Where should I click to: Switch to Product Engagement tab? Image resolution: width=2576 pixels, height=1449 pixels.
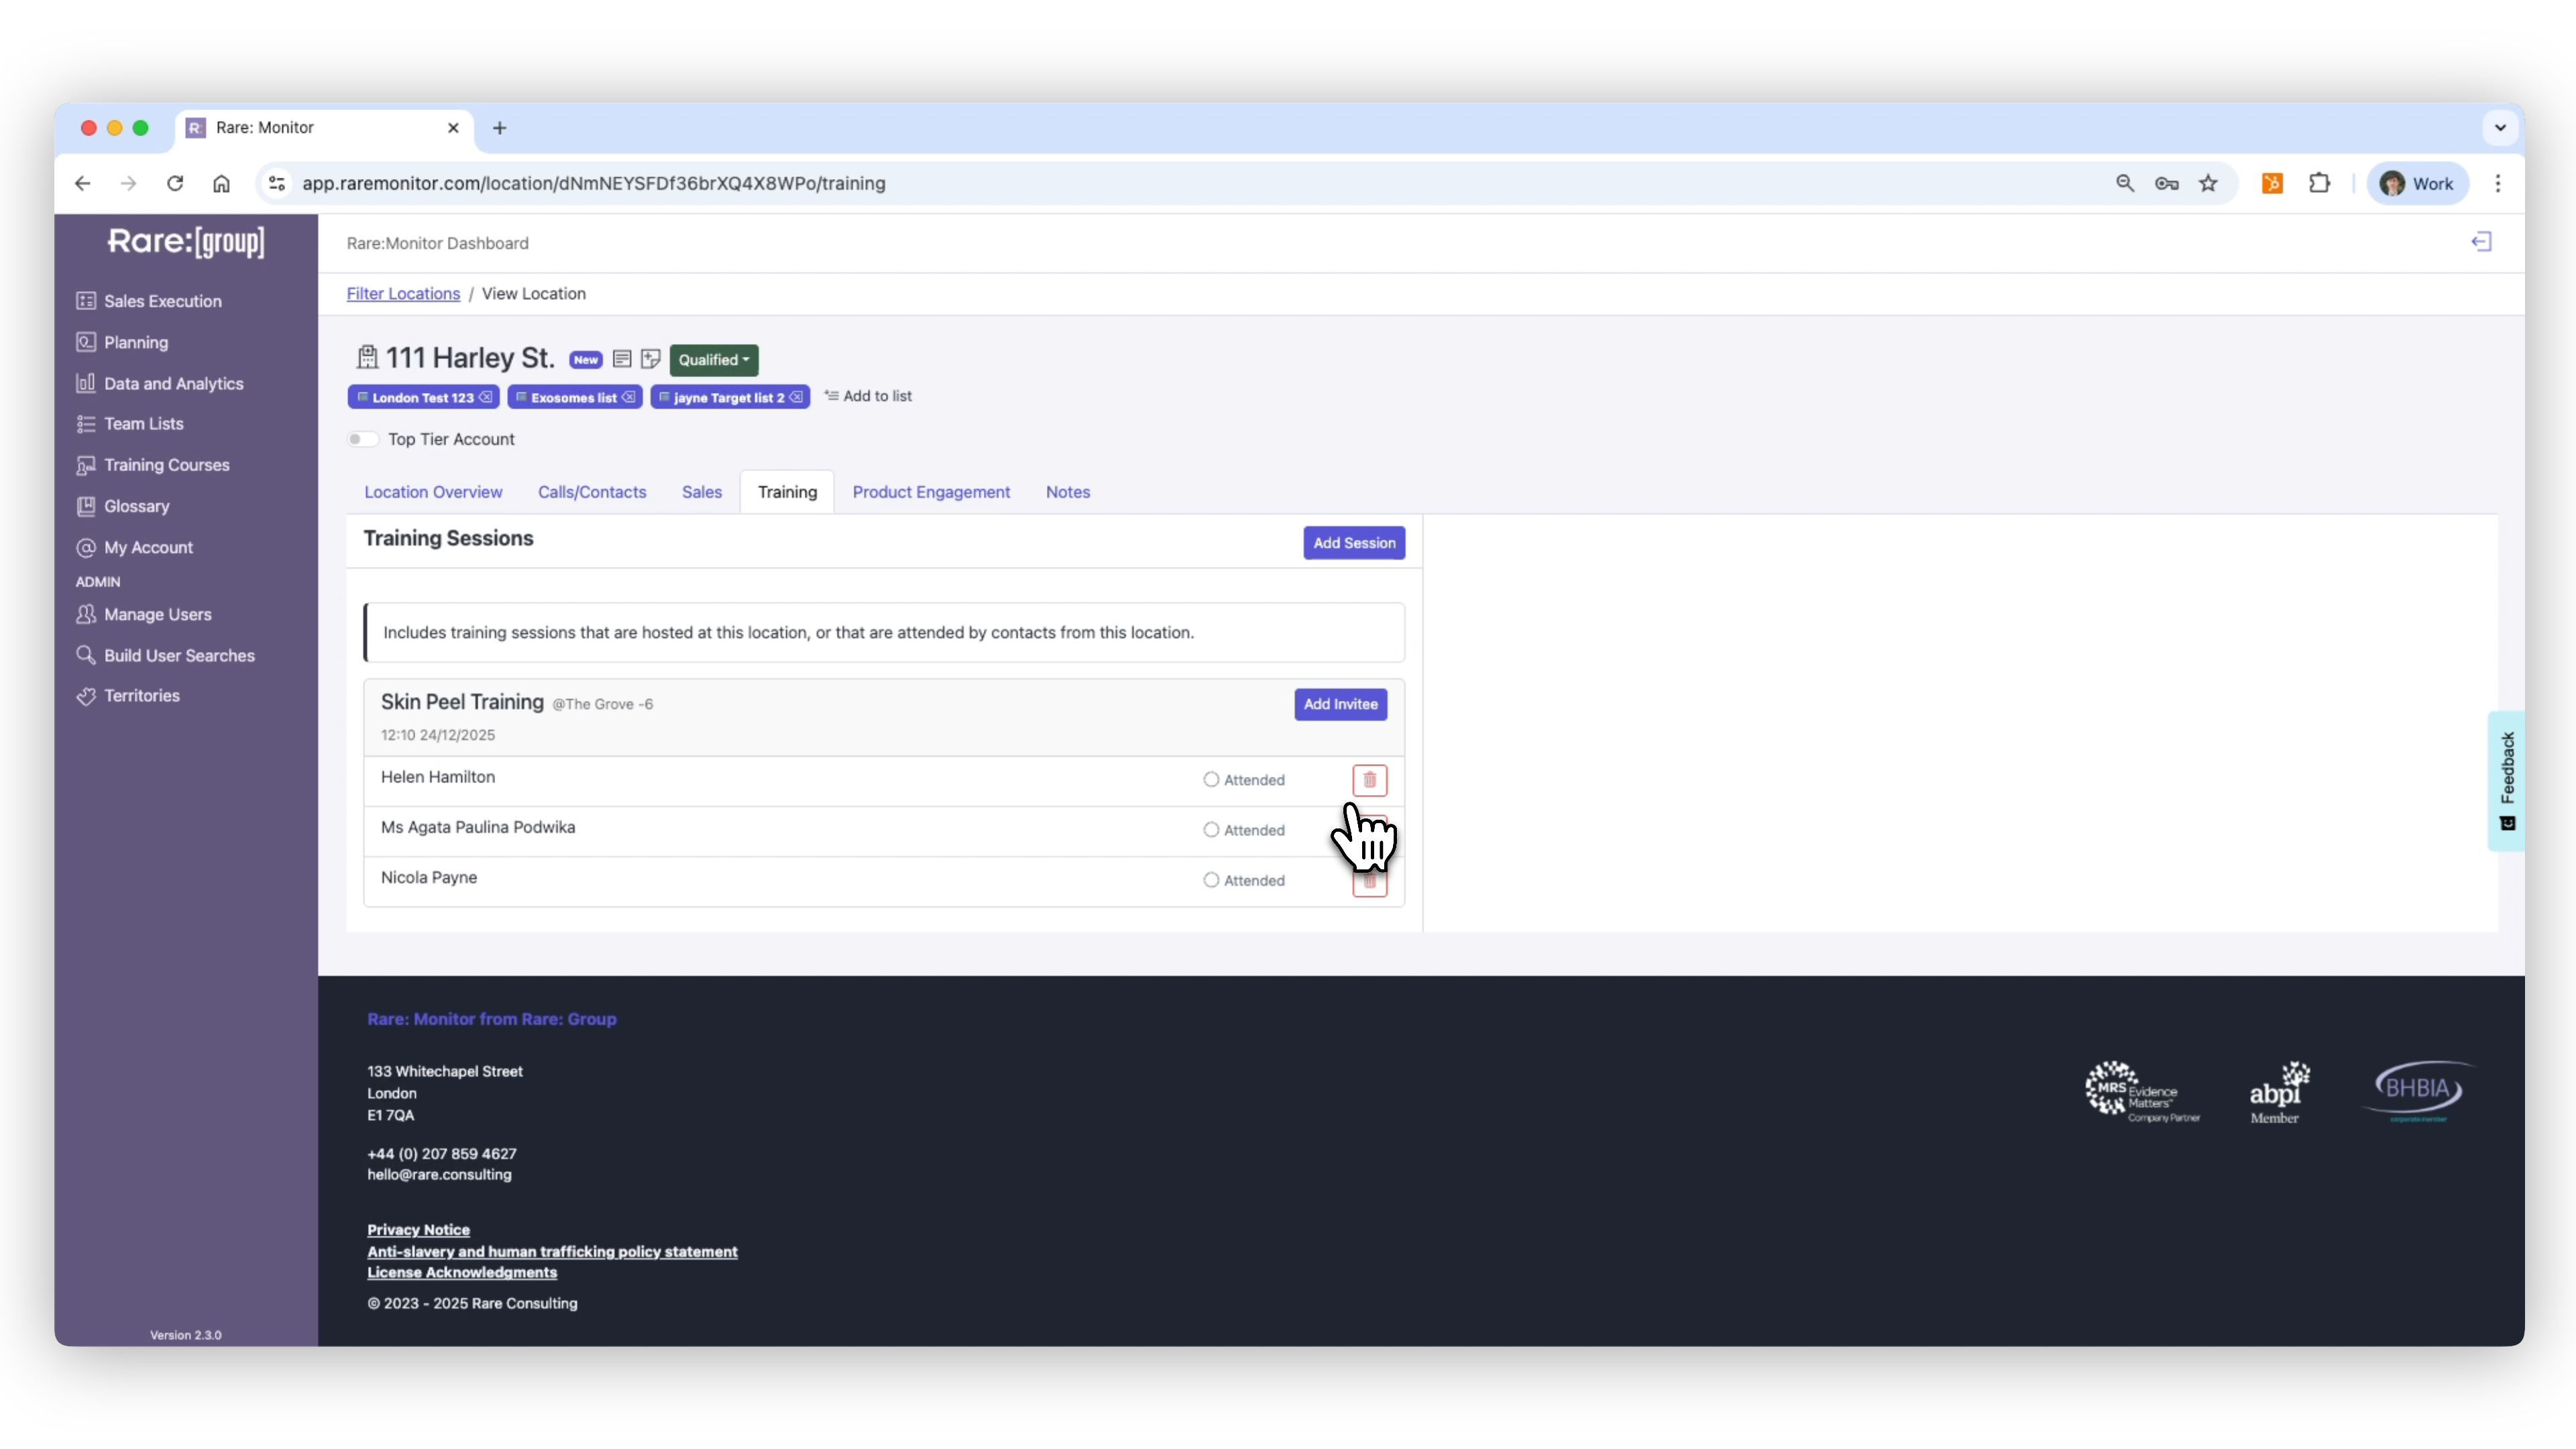pos(931,492)
